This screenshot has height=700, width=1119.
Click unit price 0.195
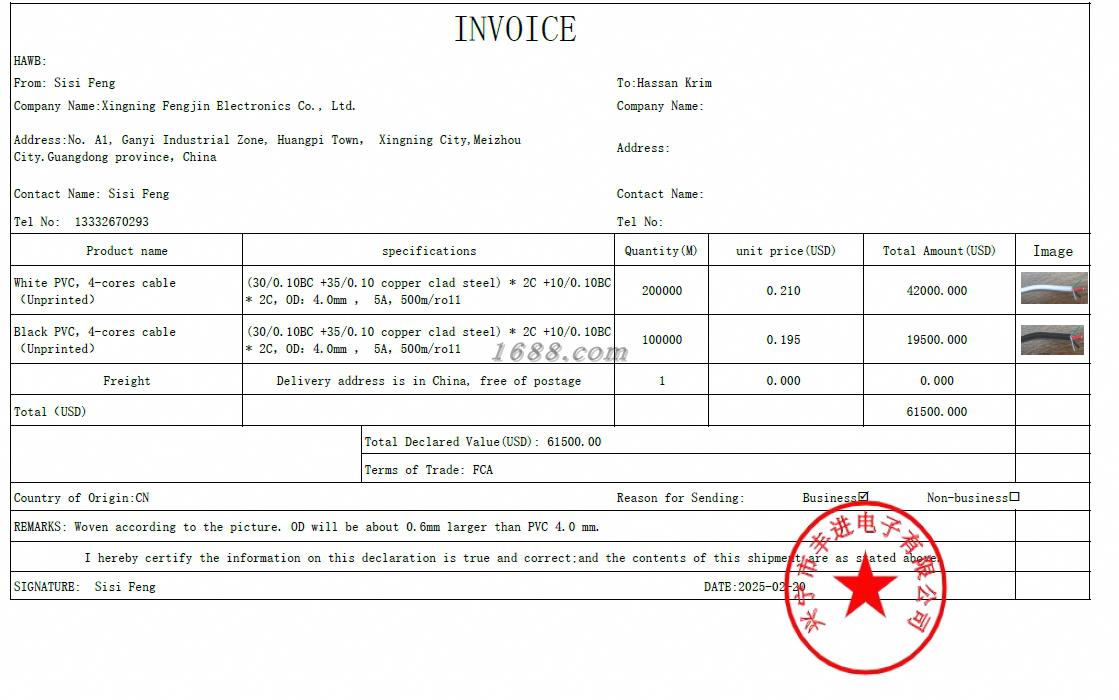point(784,340)
